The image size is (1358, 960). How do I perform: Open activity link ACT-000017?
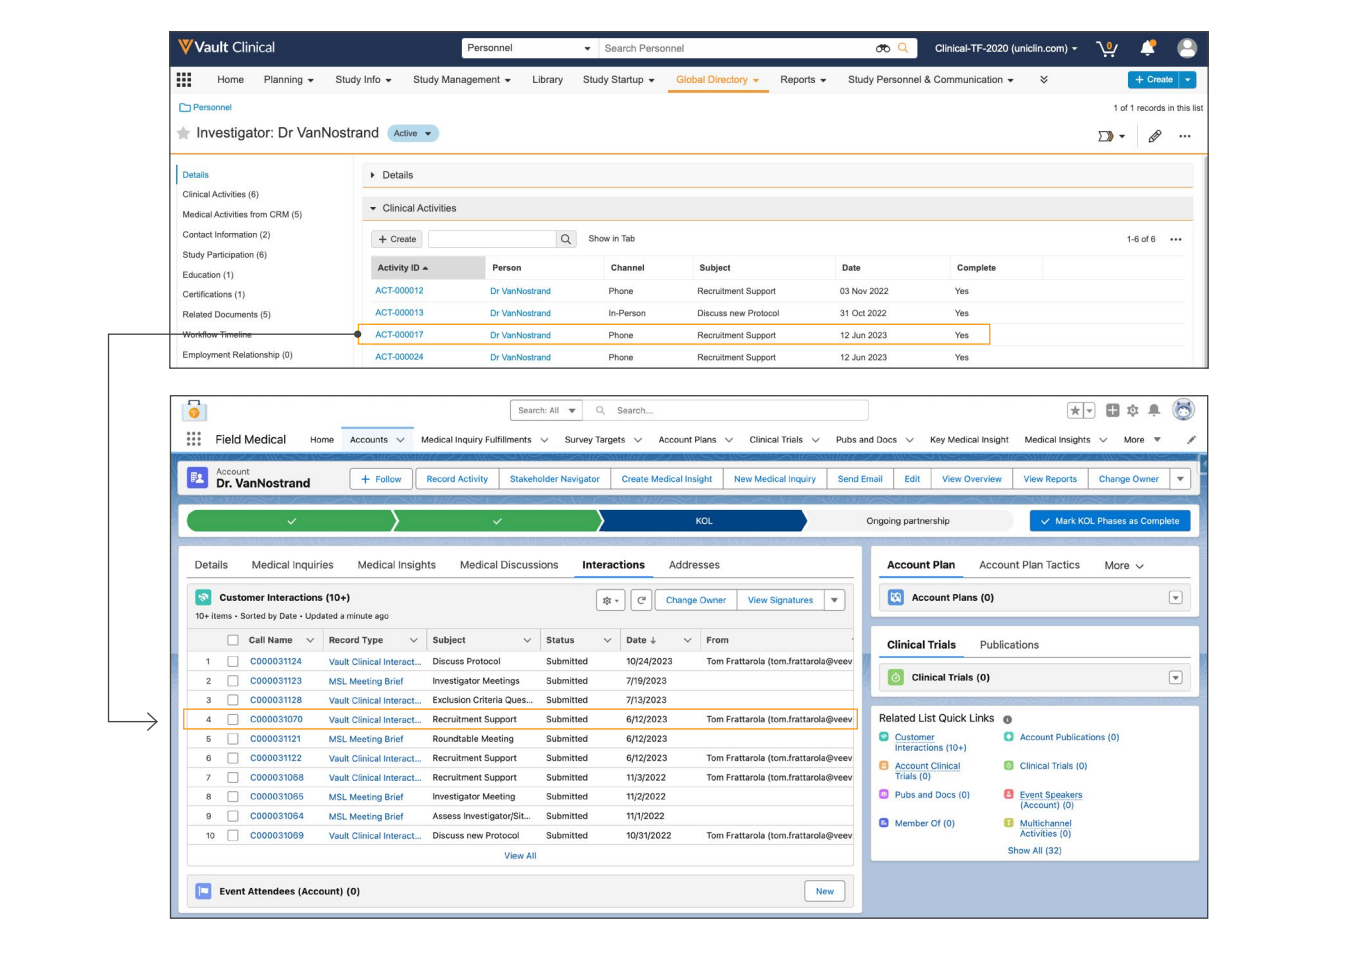(399, 335)
